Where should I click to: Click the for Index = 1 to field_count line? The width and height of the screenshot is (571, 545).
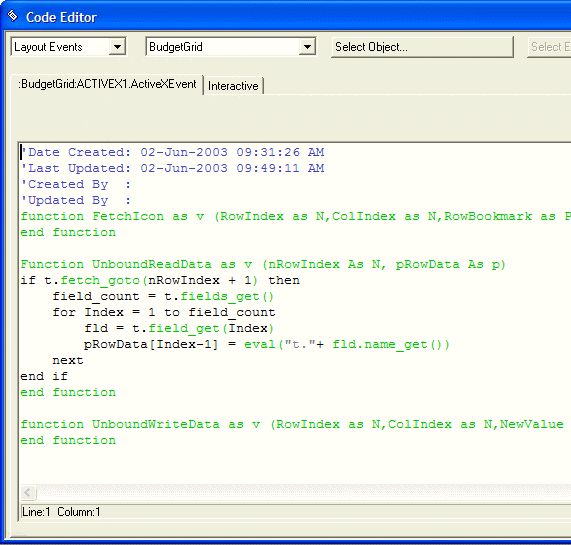(164, 312)
